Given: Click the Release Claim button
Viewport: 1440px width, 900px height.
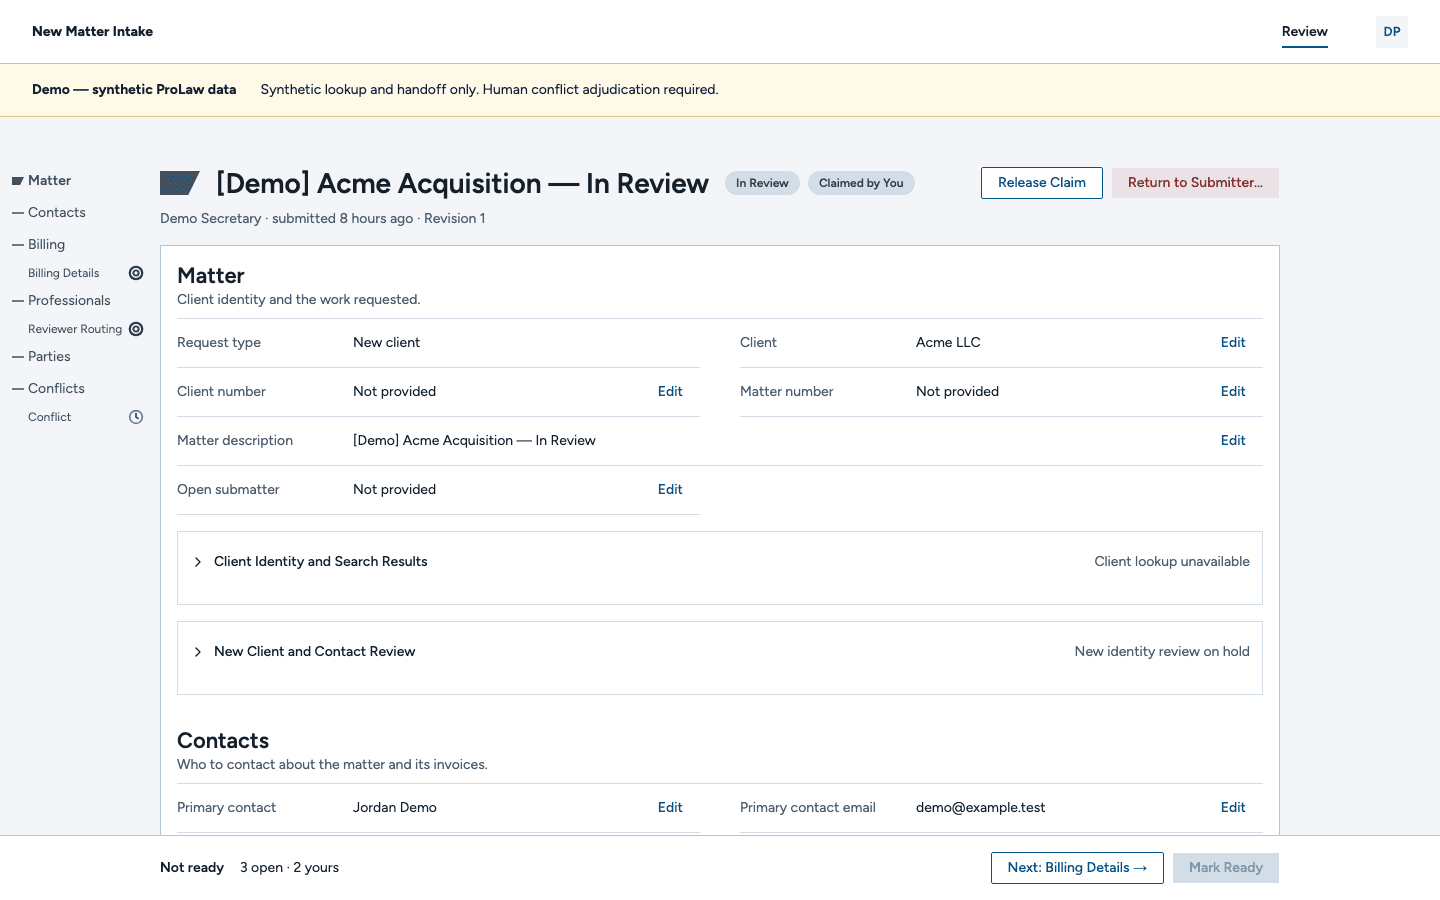Looking at the screenshot, I should (1042, 183).
